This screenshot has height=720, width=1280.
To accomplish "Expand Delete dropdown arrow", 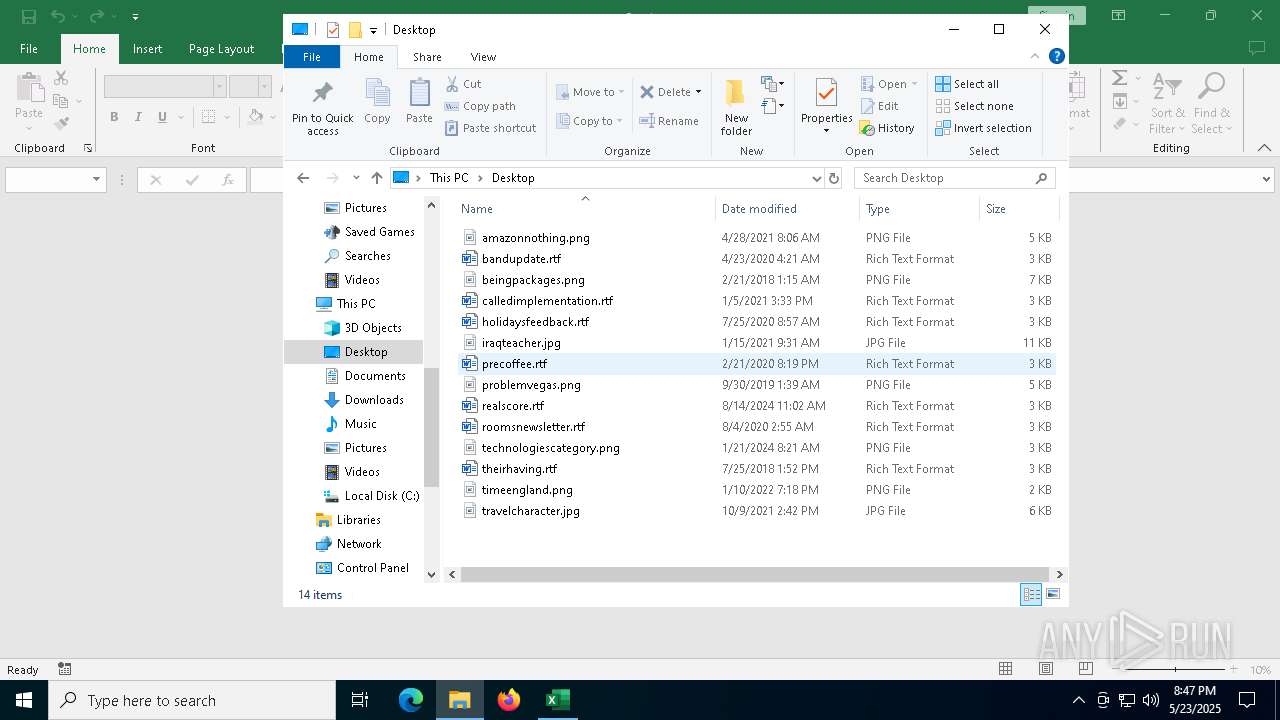I will coord(698,92).
